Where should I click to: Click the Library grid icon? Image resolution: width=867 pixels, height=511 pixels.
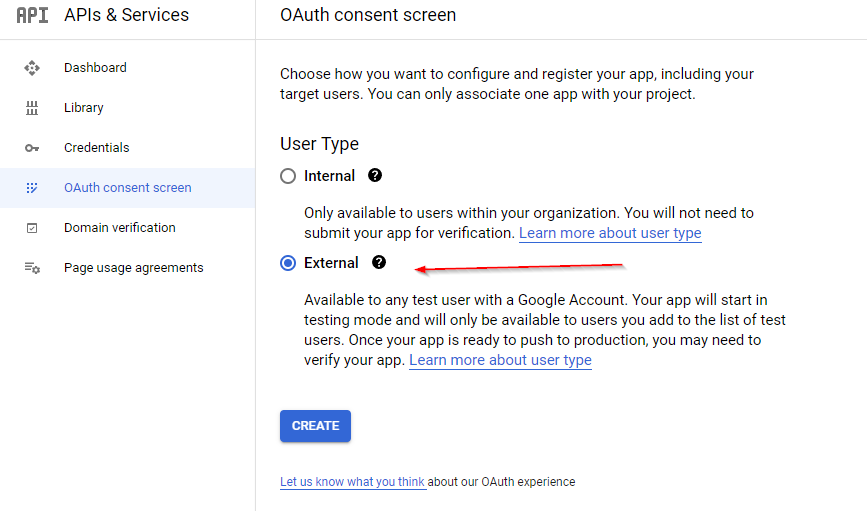32,108
